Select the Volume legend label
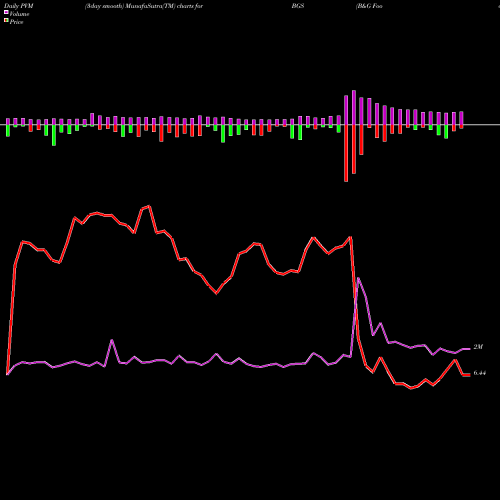 click(19, 14)
